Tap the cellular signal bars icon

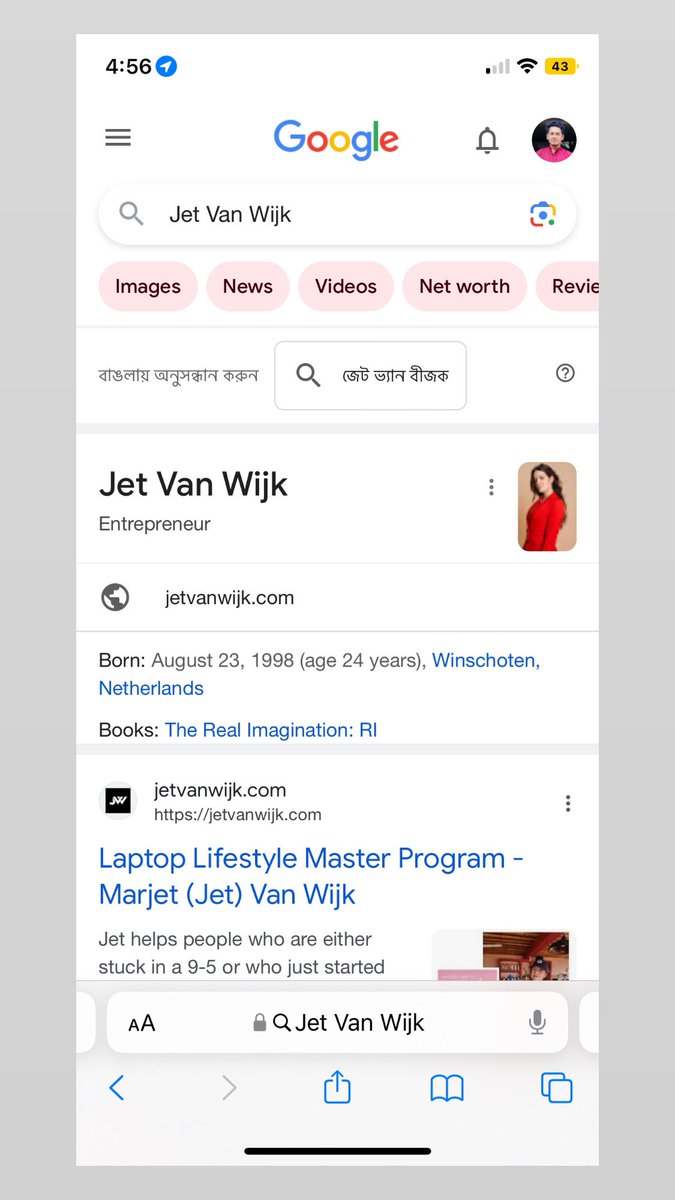(x=497, y=68)
